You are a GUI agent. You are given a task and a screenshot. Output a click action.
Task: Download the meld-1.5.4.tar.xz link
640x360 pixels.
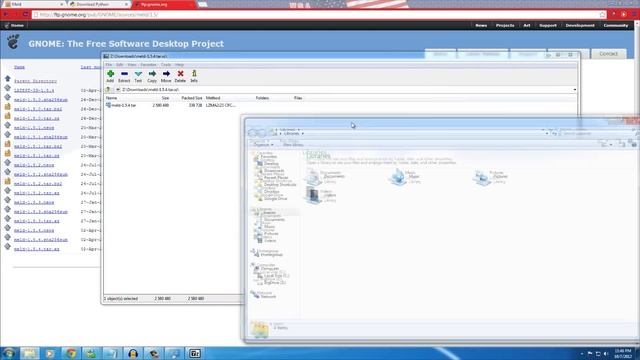pyautogui.click(x=37, y=249)
